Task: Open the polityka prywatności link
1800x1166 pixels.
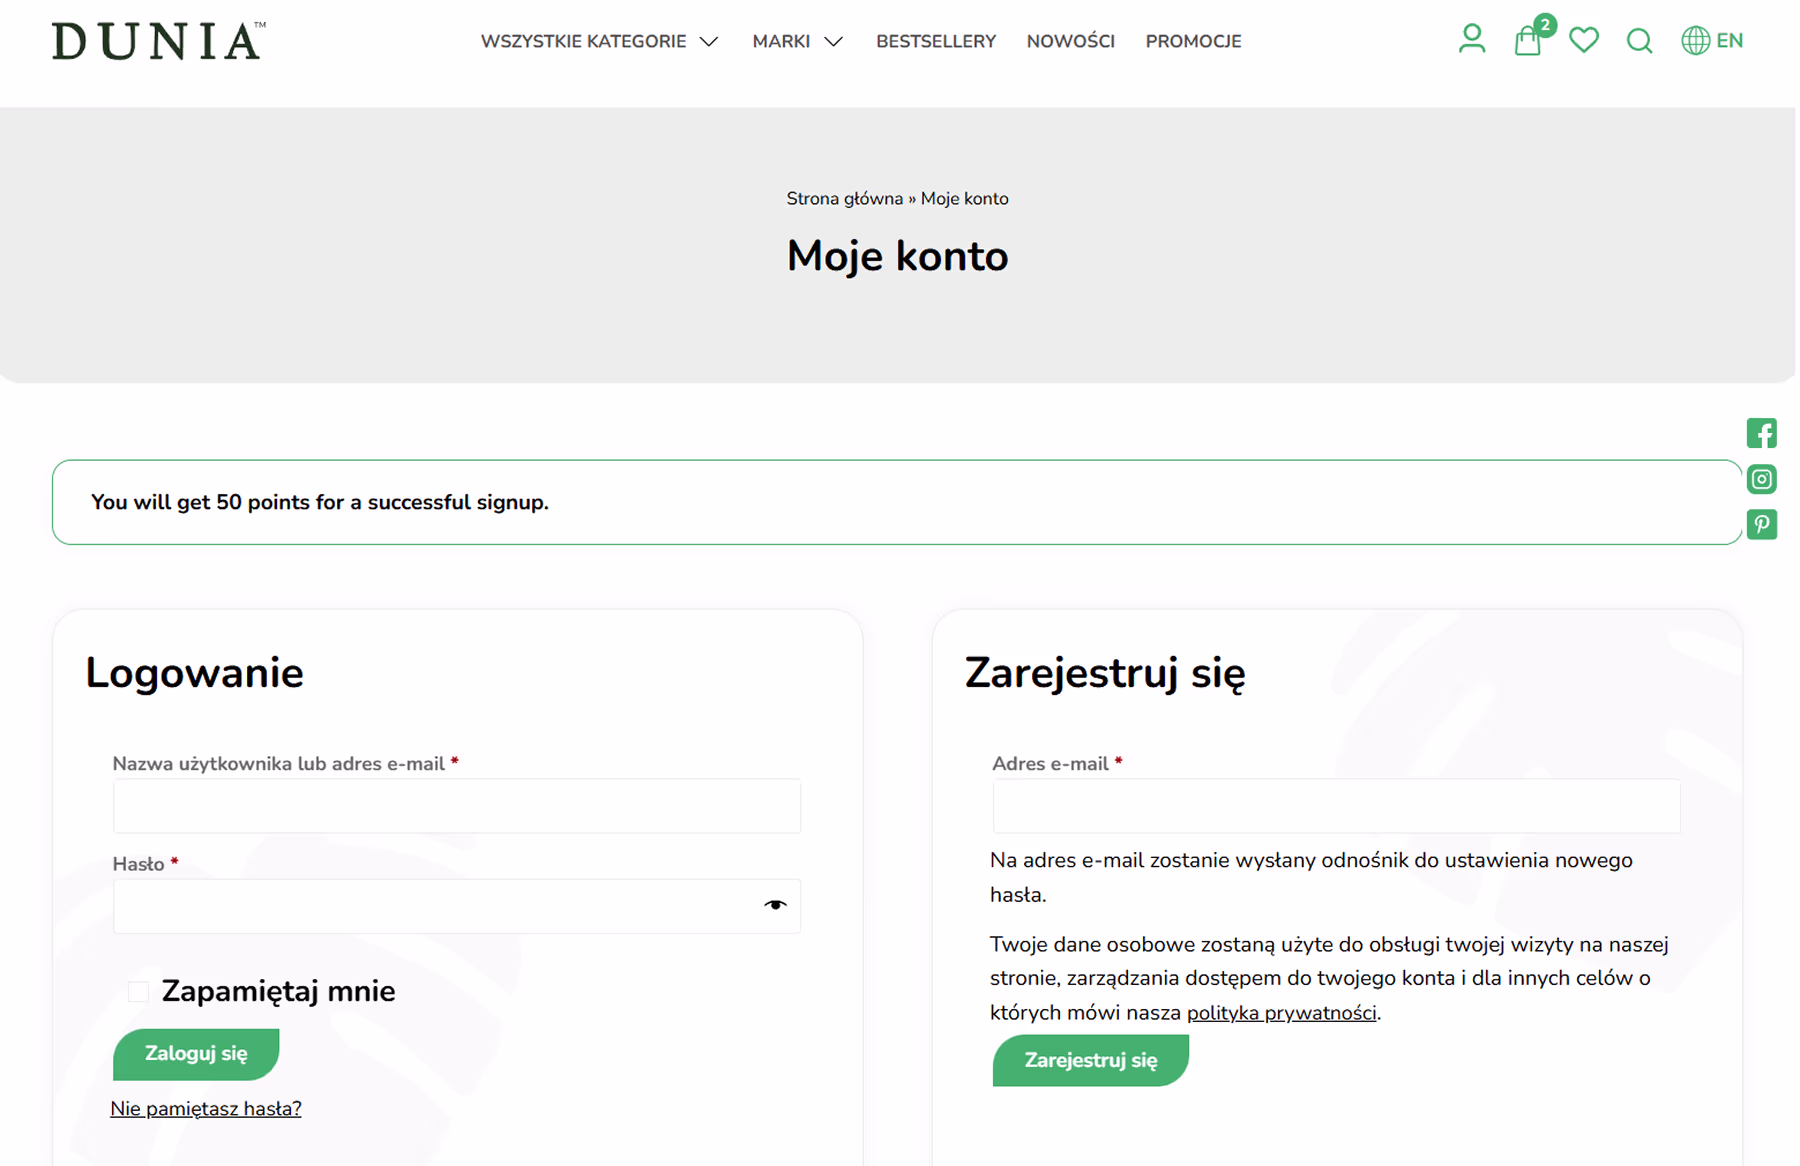Action: (1281, 1012)
